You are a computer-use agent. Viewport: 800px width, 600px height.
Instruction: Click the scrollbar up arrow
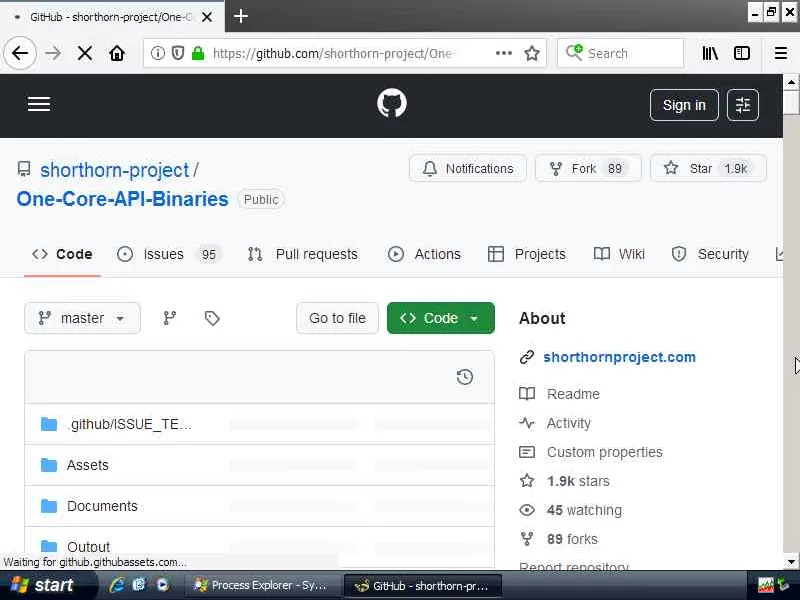791,82
